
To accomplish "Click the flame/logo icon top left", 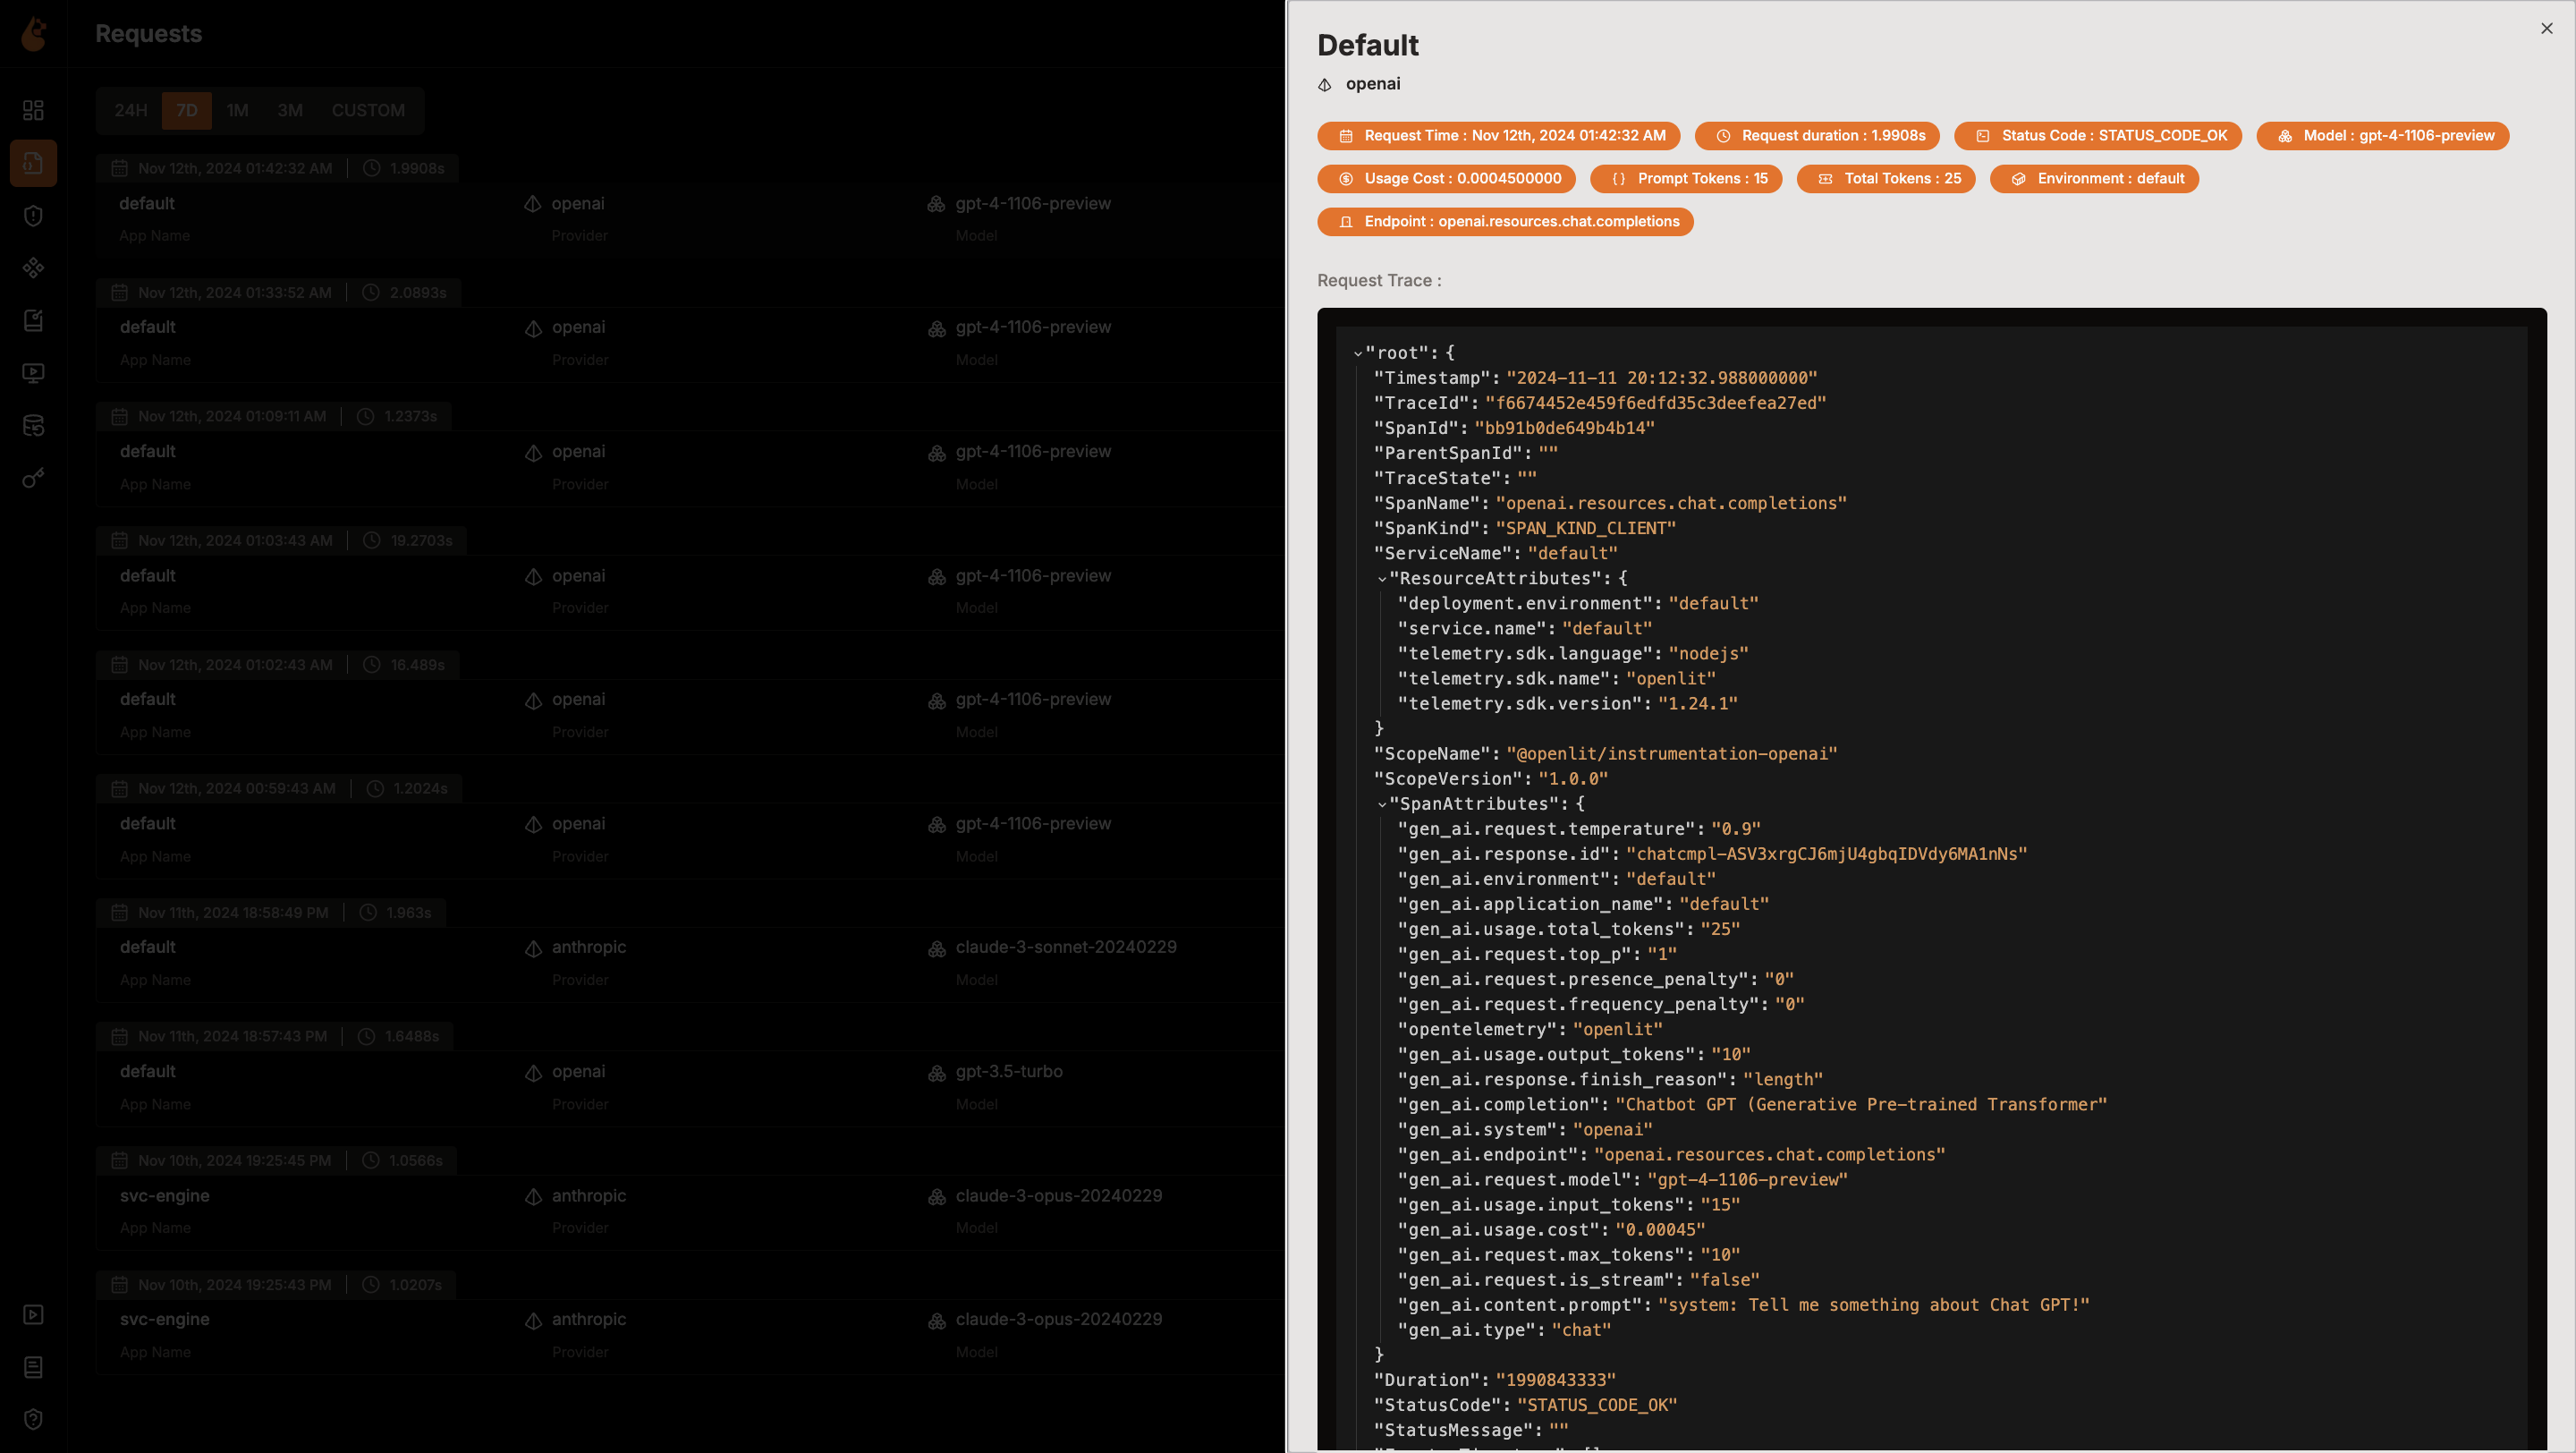I will 34,34.
